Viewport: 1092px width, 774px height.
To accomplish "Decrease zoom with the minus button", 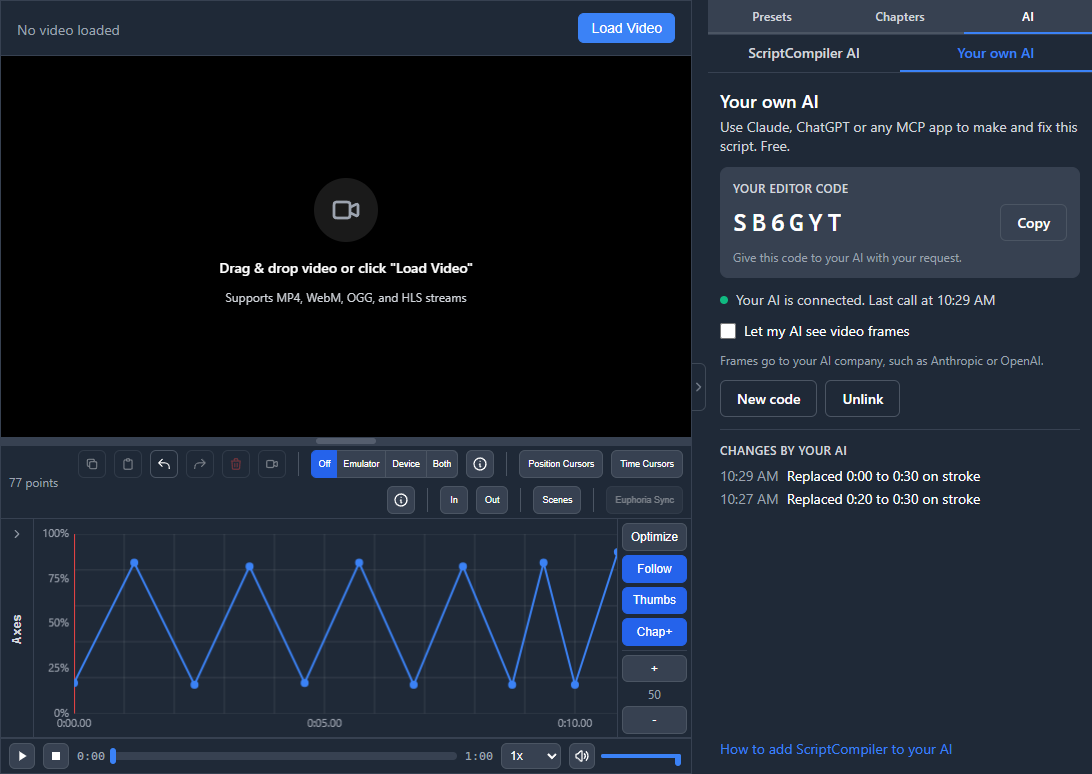I will click(x=654, y=720).
